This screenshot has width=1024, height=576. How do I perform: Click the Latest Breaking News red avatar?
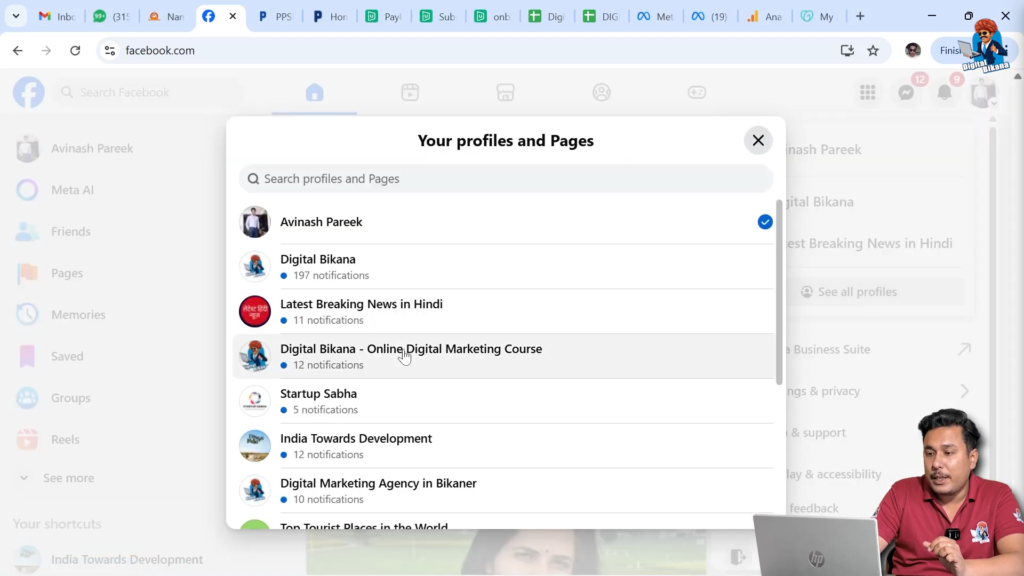pyautogui.click(x=255, y=312)
